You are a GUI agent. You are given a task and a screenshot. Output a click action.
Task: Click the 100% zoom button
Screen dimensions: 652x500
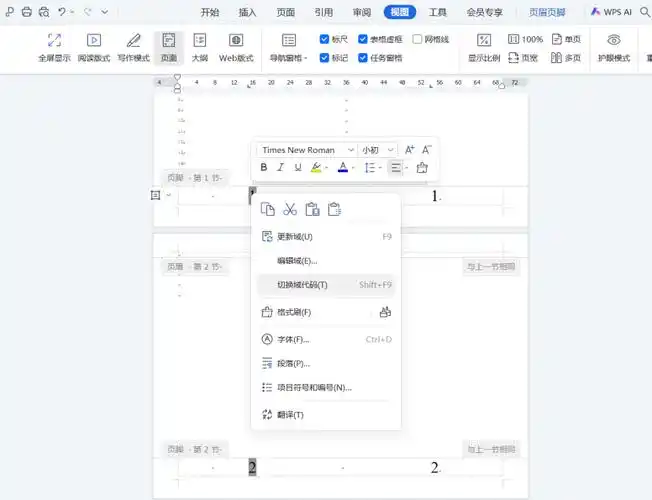[525, 39]
